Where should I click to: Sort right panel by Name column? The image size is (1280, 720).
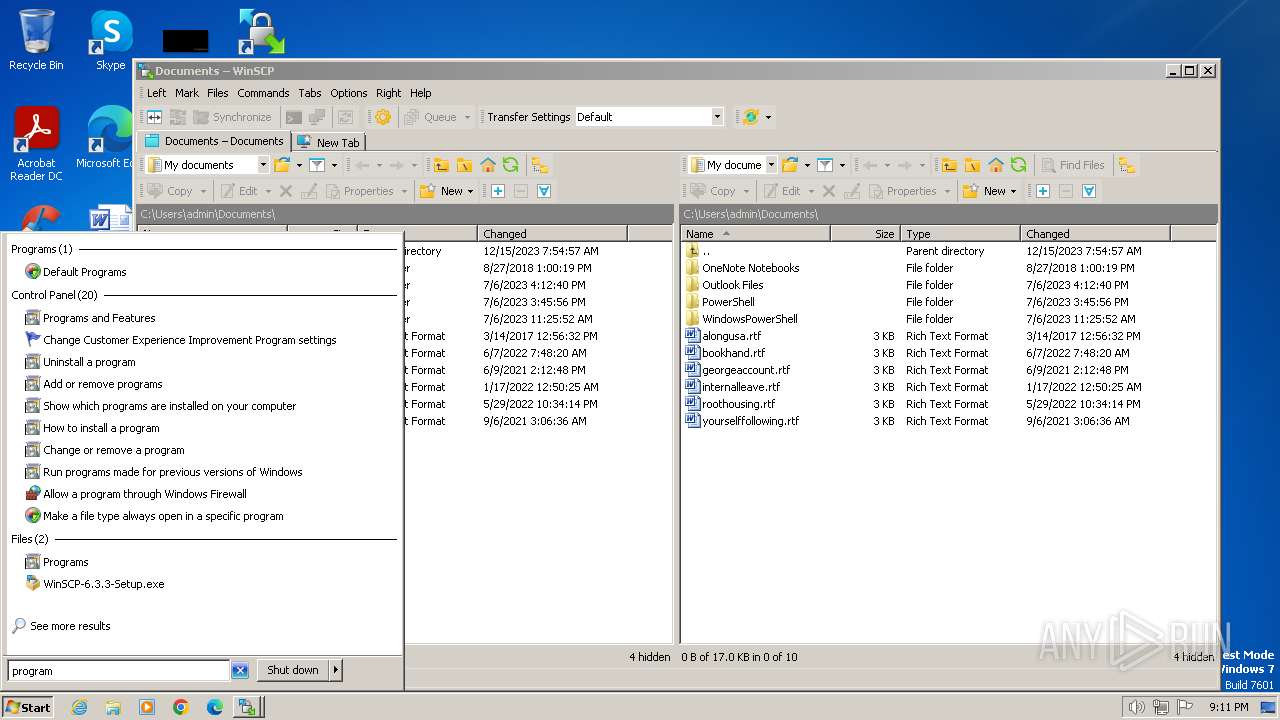coord(756,233)
